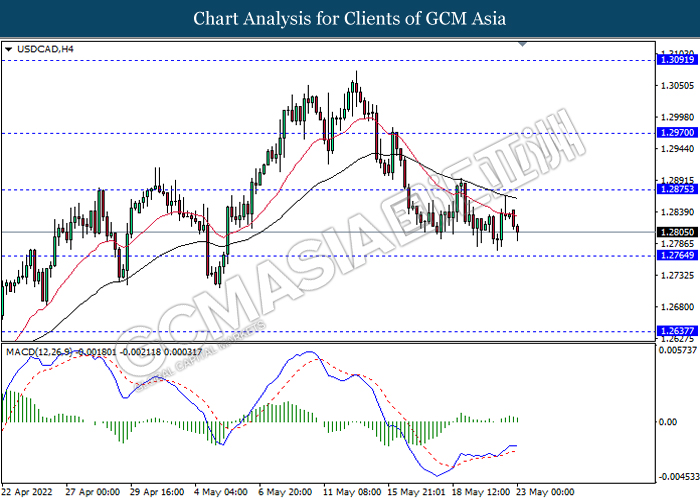This screenshot has width=700, height=500.
Task: Select the 1.27649 support level label
Action: pyautogui.click(x=677, y=255)
